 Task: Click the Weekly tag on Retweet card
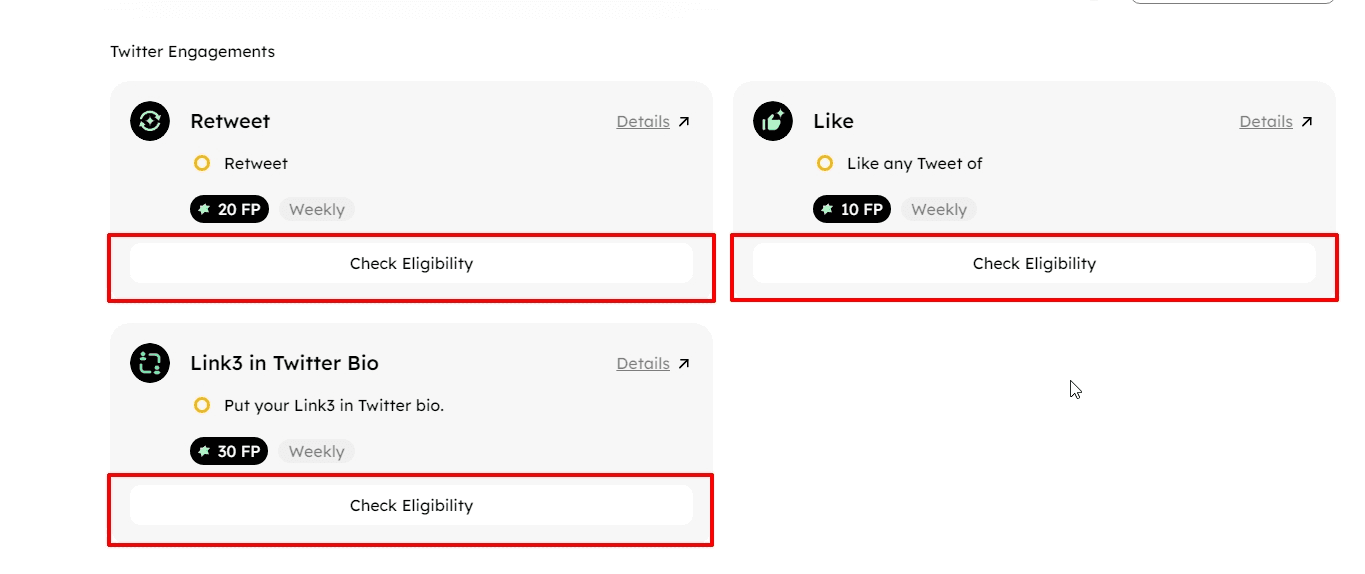316,209
